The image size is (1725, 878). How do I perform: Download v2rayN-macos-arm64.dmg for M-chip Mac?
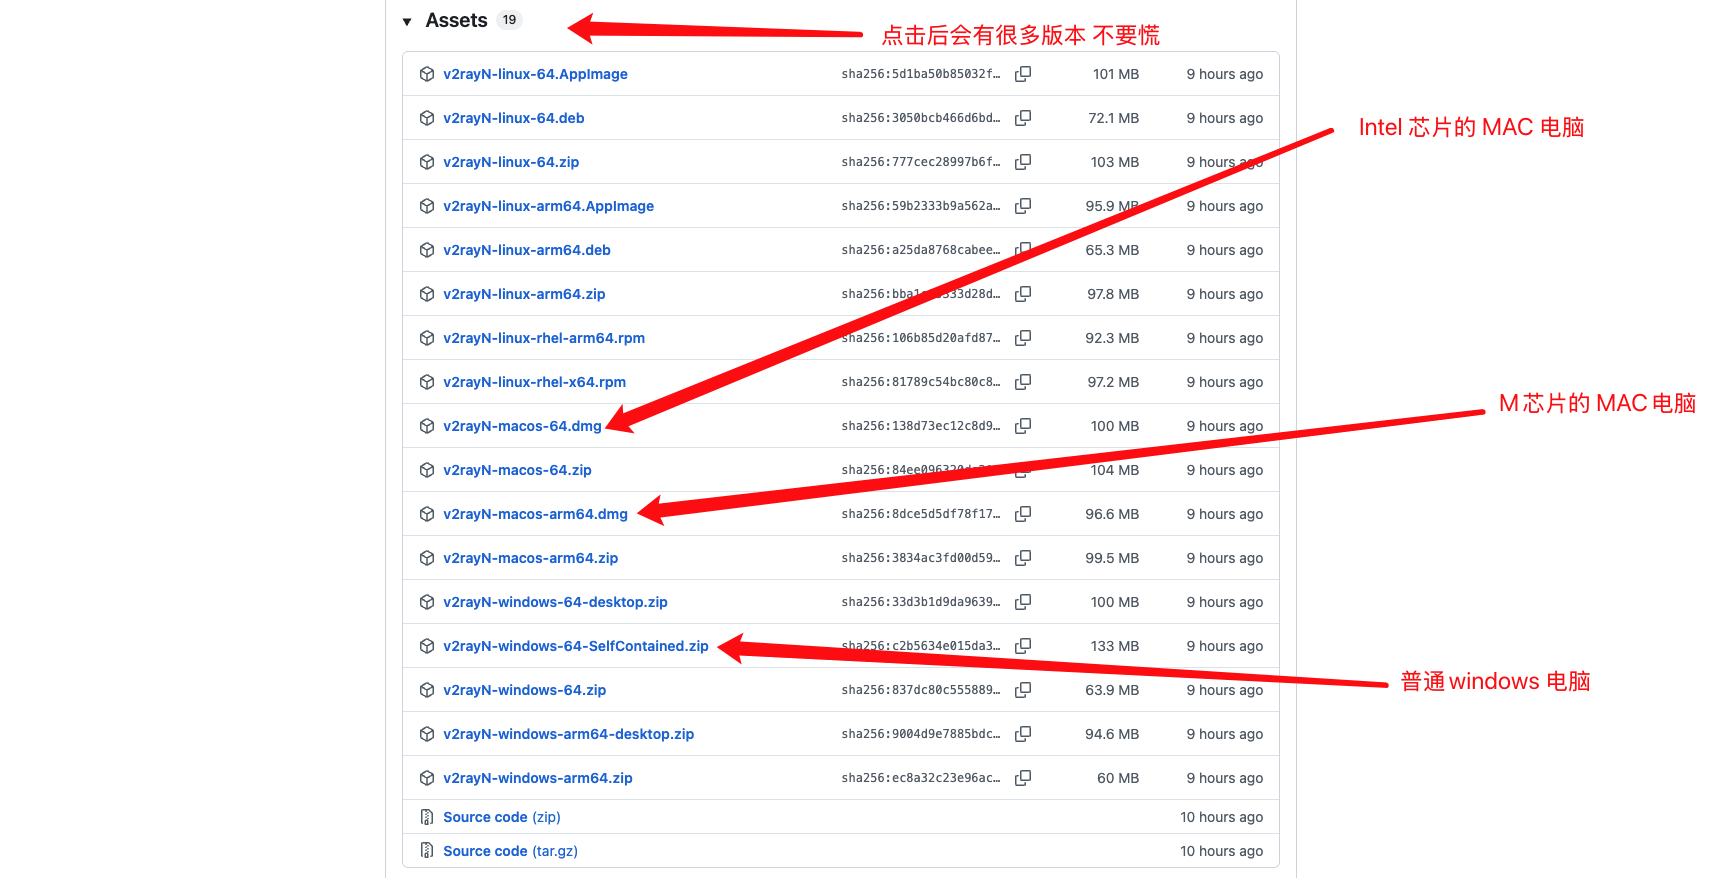point(535,514)
